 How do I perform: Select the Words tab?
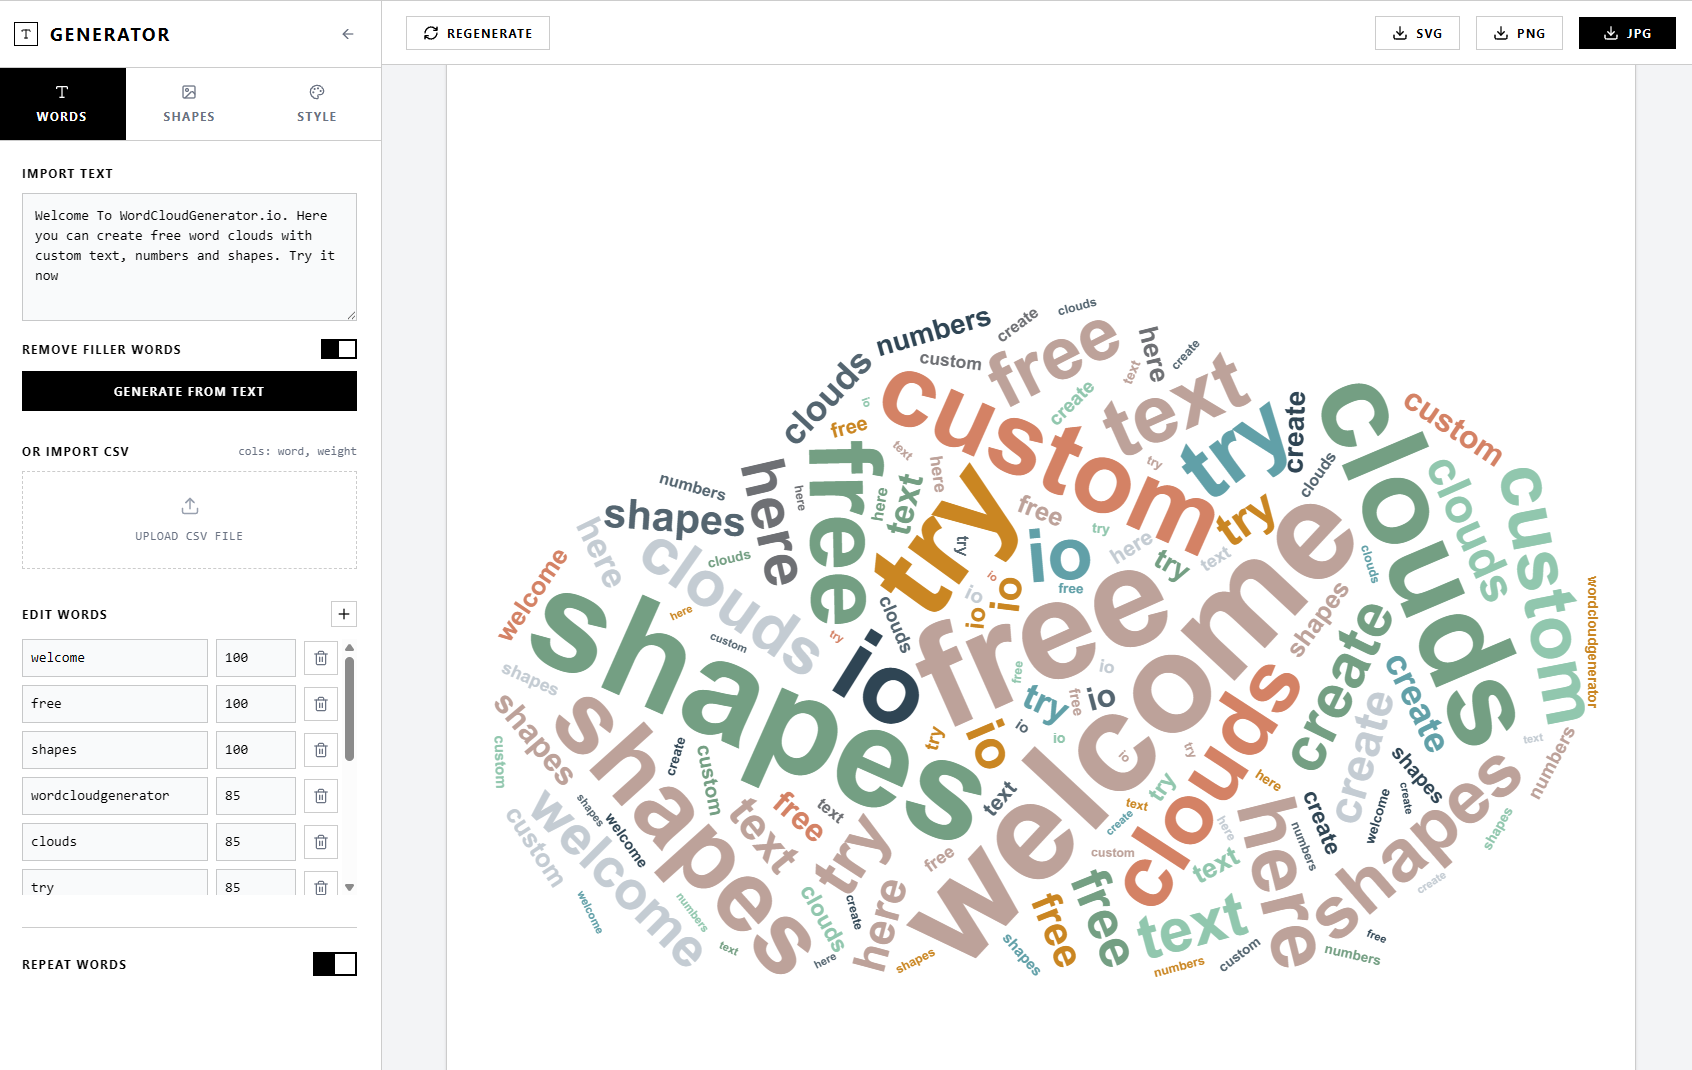point(63,103)
